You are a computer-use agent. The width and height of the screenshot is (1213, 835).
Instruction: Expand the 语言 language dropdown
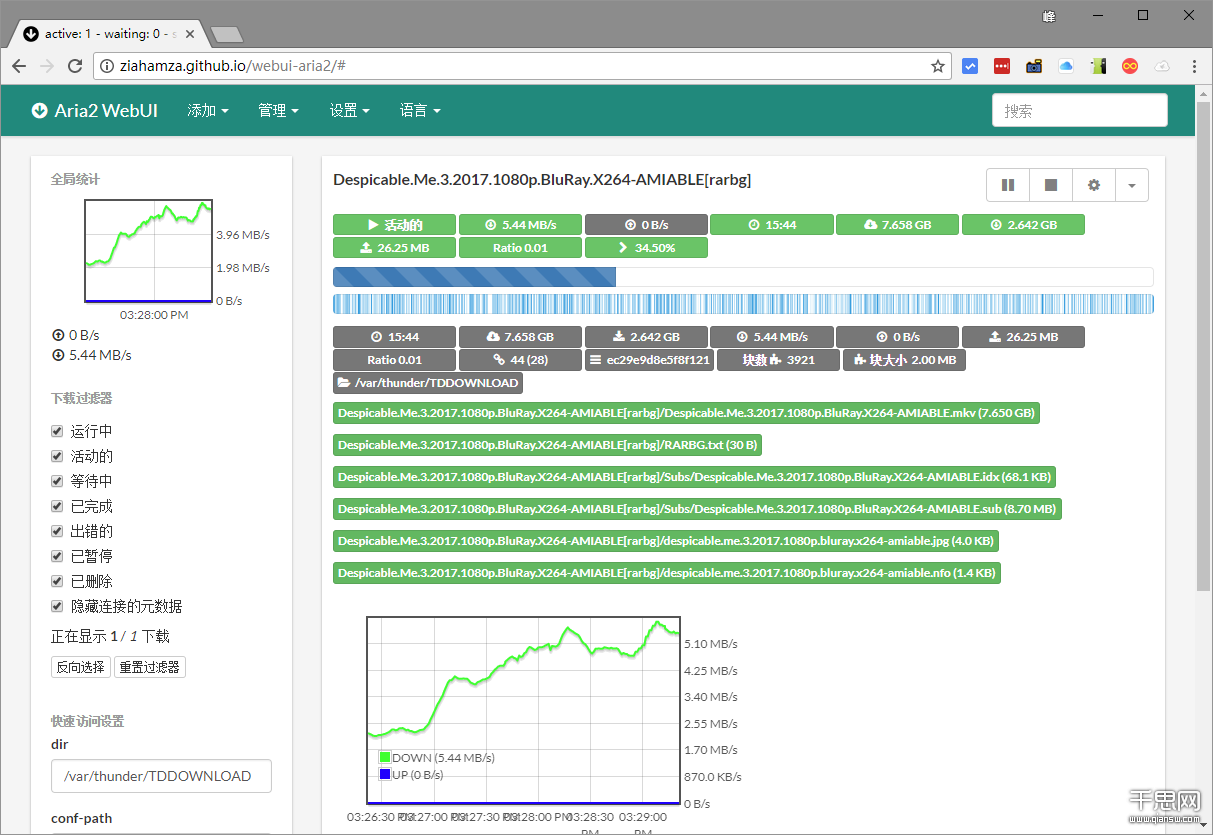420,110
